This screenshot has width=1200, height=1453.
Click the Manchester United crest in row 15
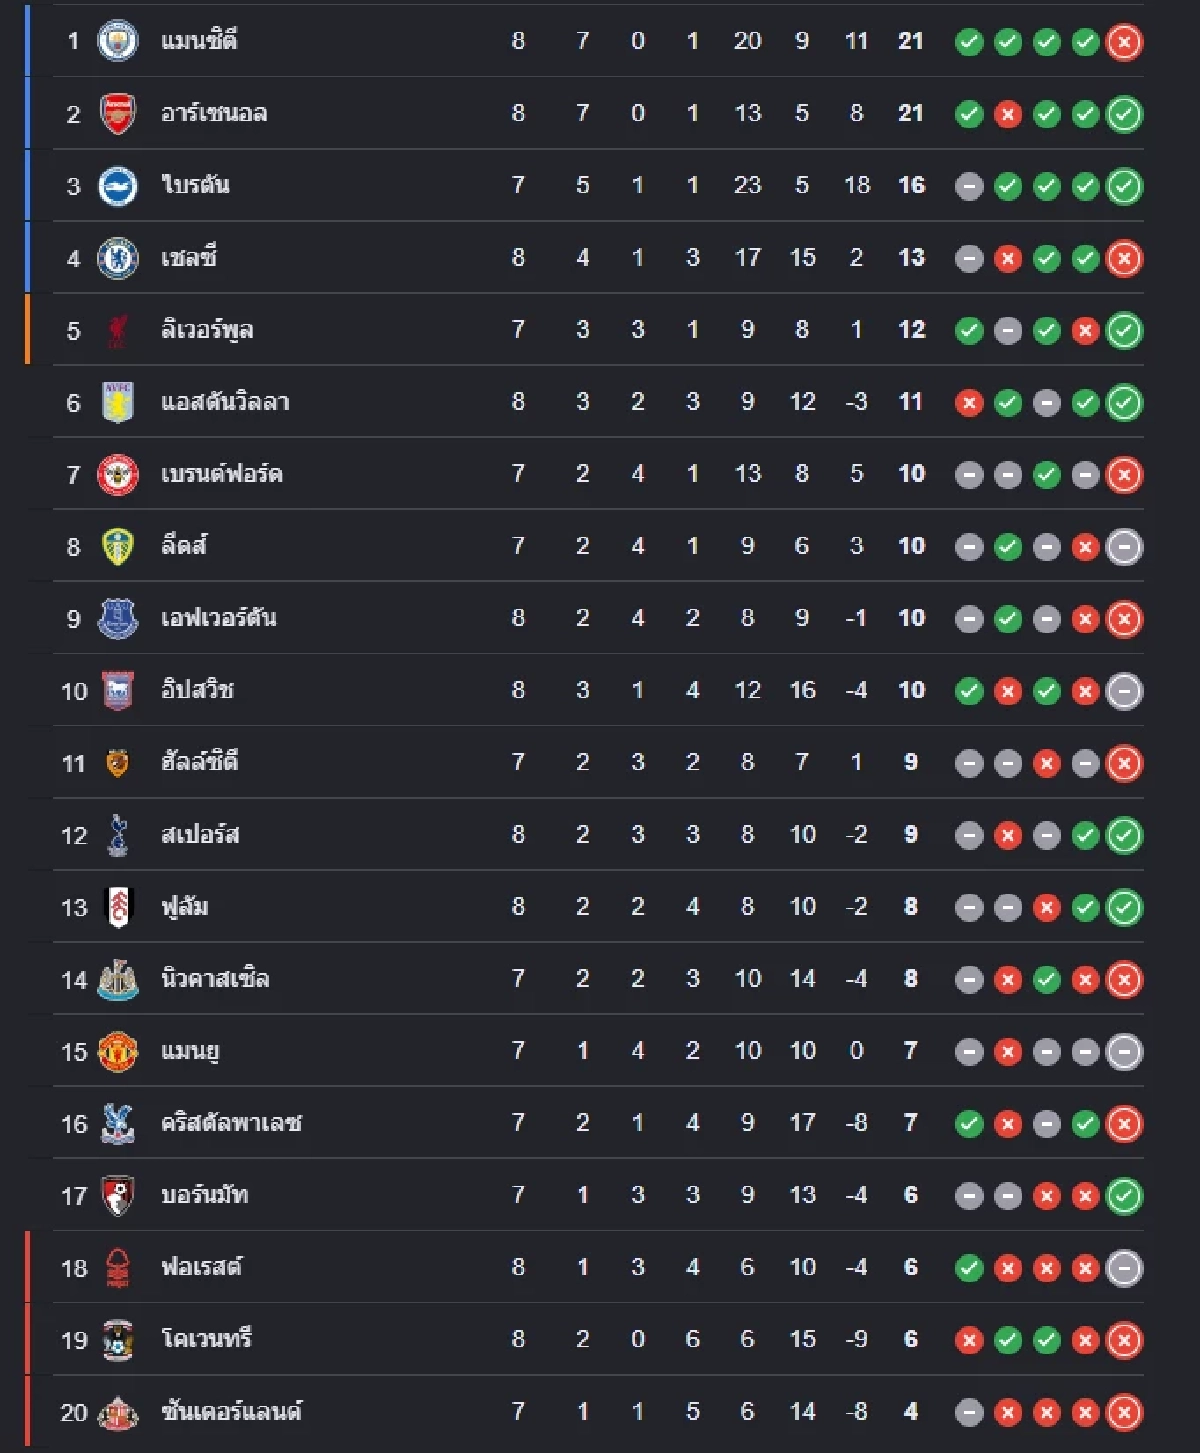117,1051
